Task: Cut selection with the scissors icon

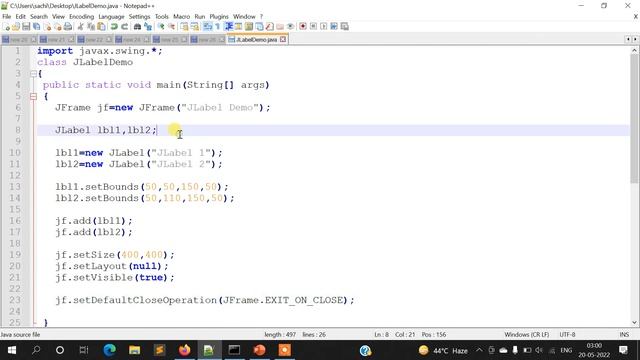Action: tap(80, 27)
